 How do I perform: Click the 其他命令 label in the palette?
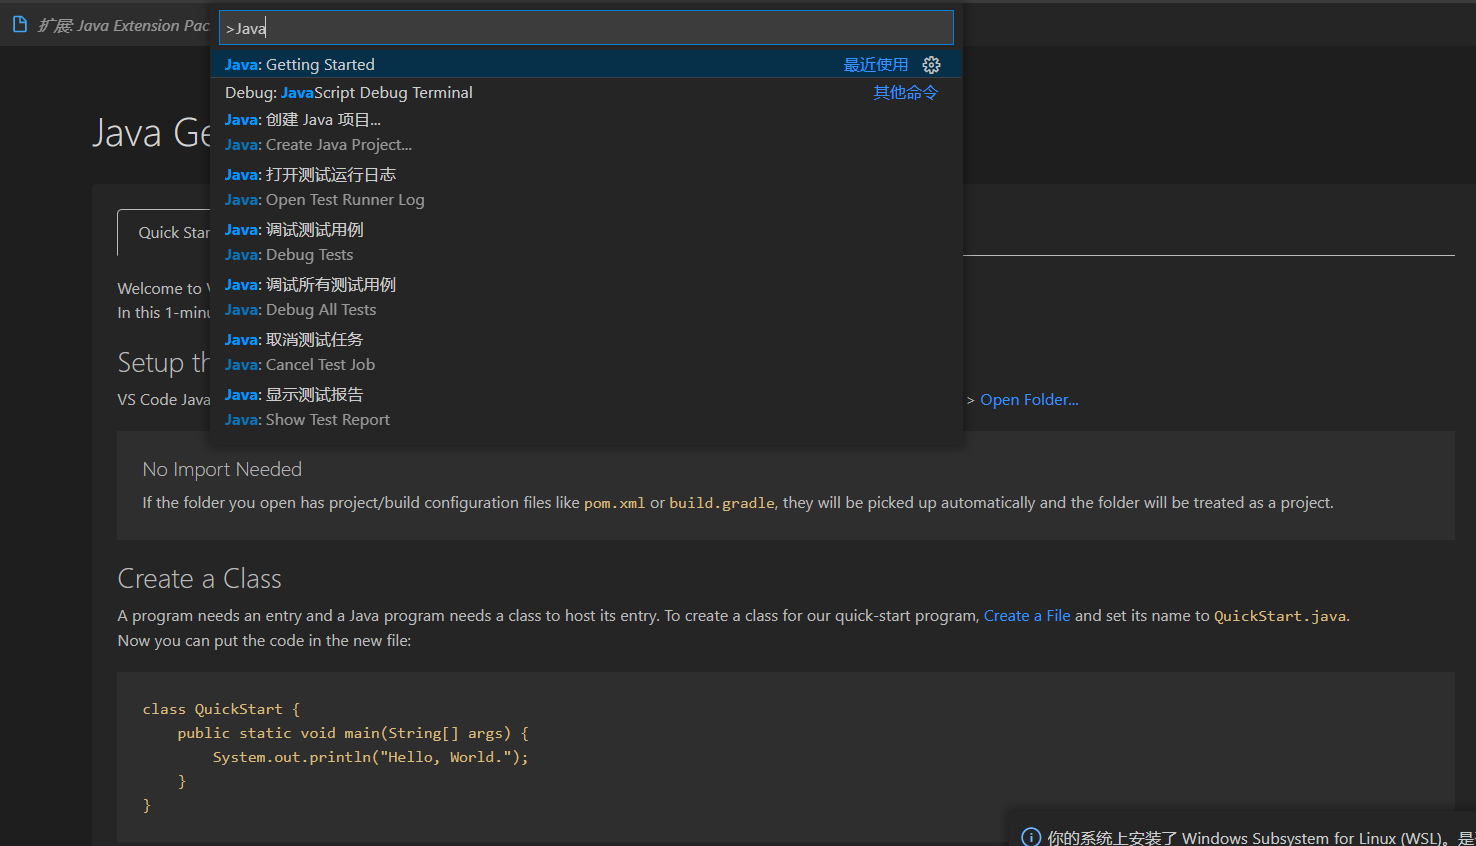[x=905, y=93]
